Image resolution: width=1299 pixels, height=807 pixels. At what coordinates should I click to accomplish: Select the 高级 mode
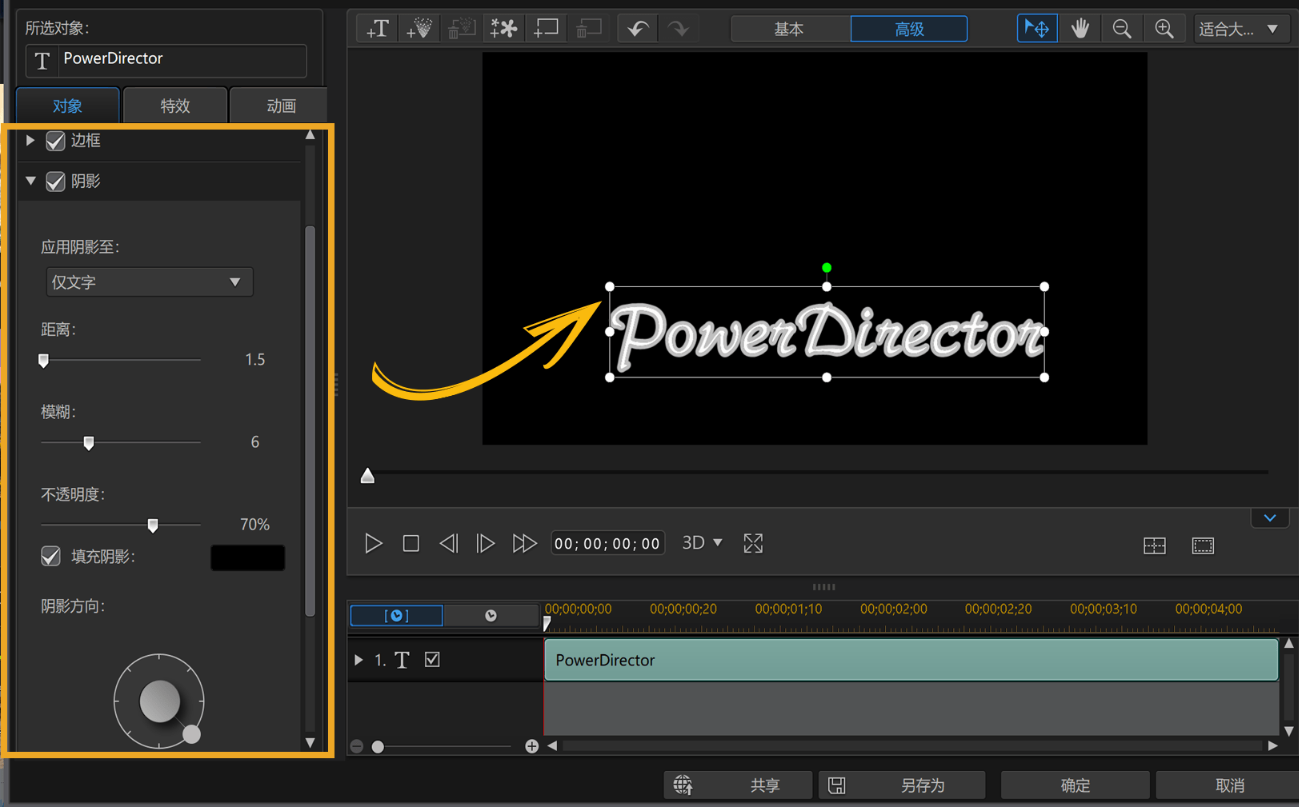coord(909,29)
